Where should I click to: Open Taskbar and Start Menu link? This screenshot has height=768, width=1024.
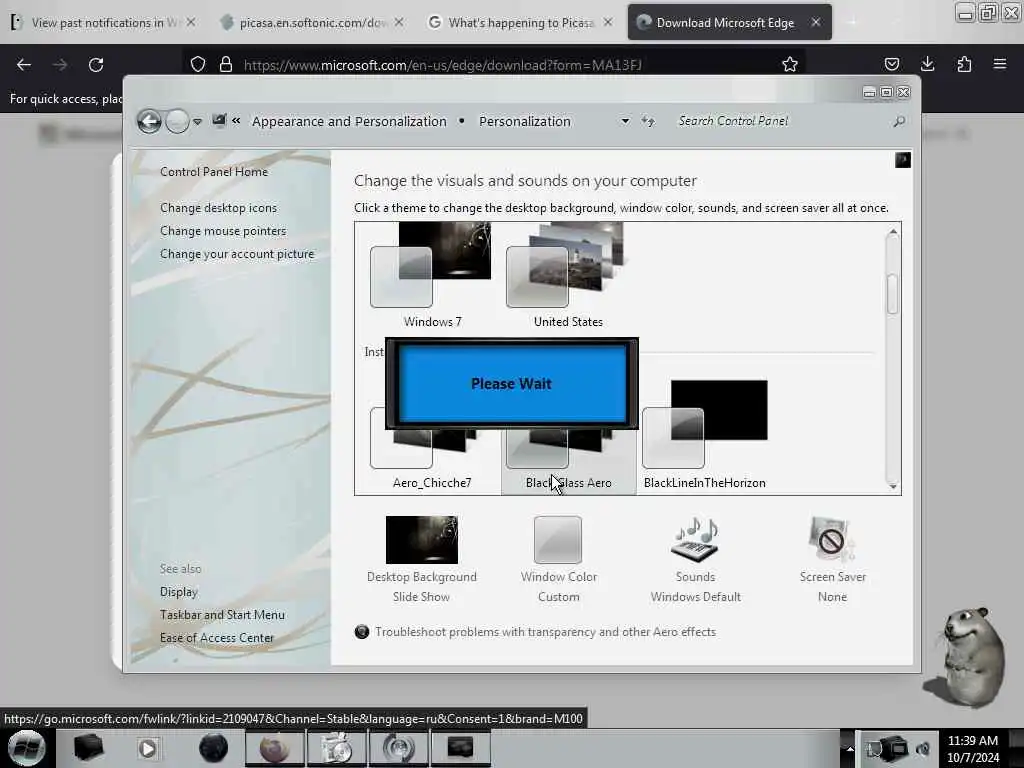(x=223, y=615)
